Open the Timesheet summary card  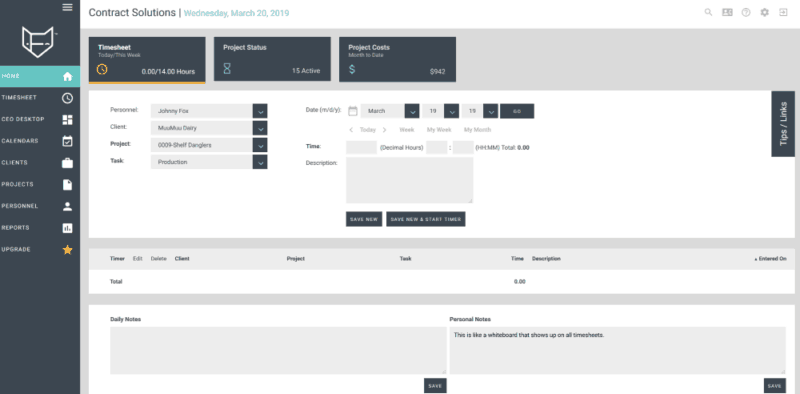pyautogui.click(x=147, y=60)
